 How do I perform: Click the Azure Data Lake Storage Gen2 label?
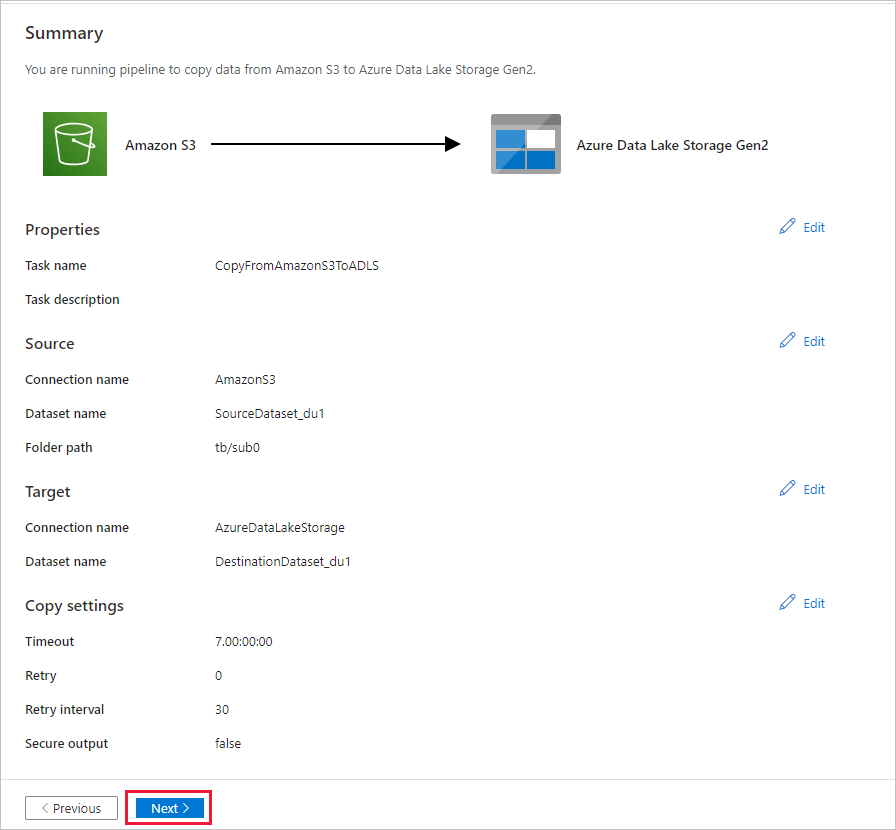pos(672,145)
